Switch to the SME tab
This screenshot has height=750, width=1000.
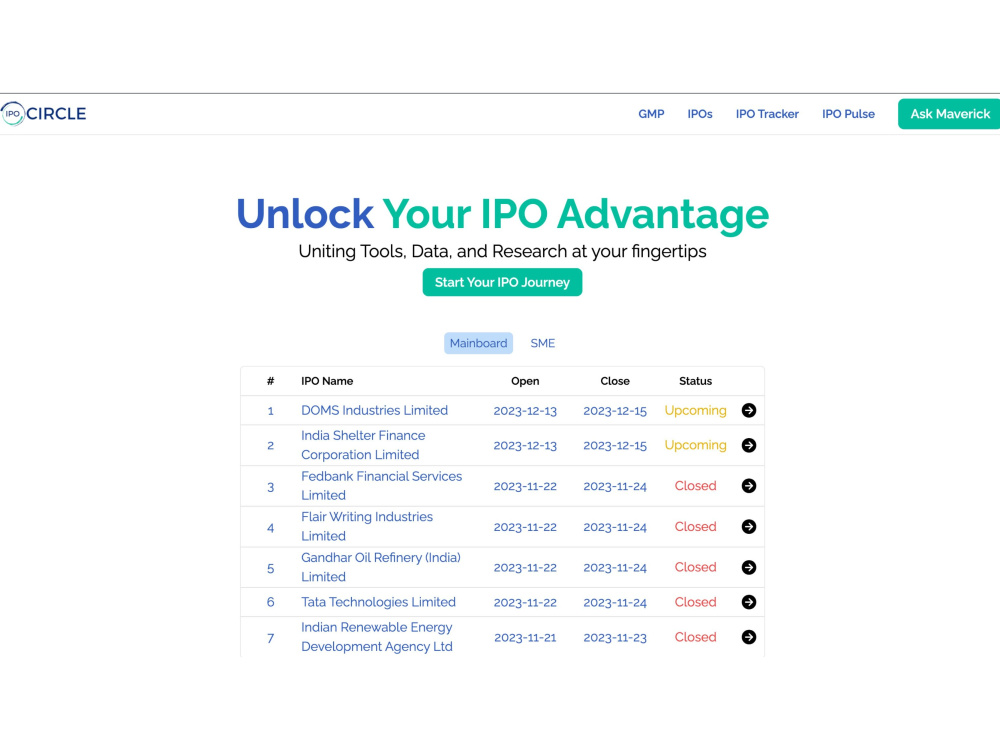(x=543, y=343)
